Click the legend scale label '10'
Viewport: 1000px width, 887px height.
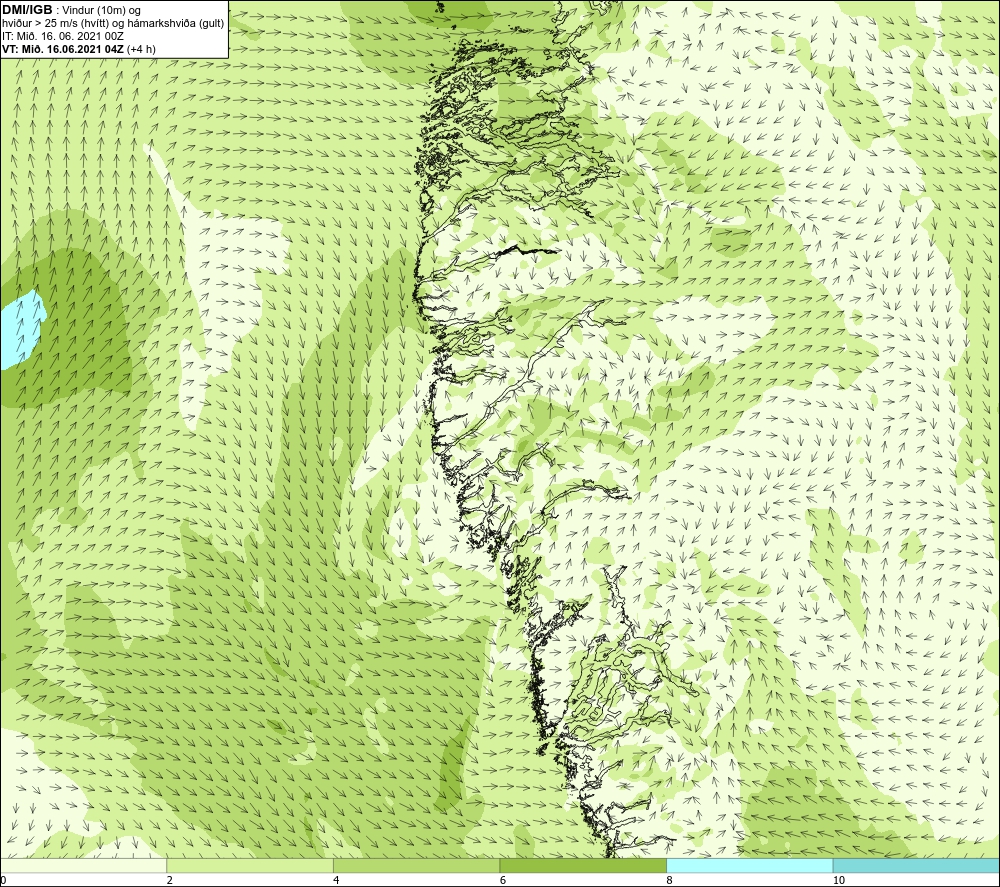click(839, 880)
